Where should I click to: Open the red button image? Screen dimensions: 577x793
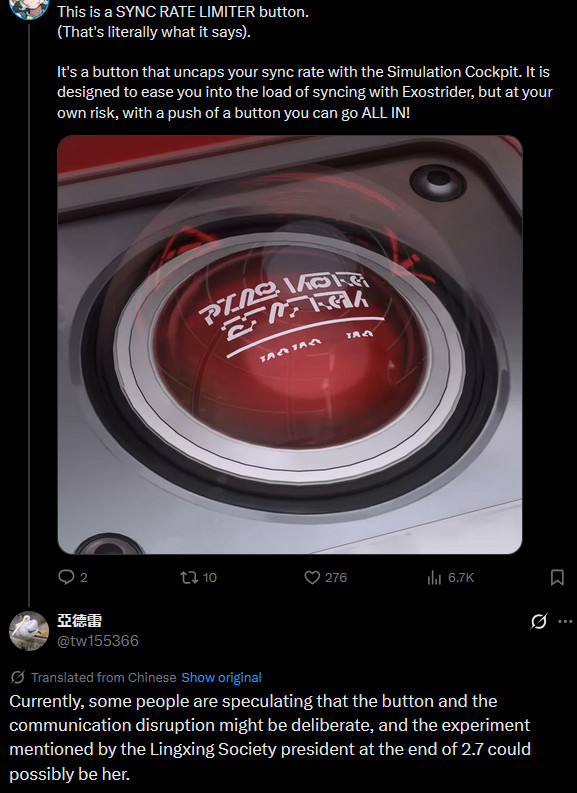point(290,344)
